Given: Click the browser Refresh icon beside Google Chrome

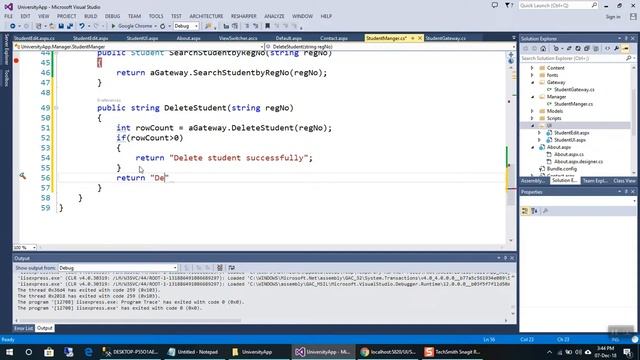Looking at the screenshot, I should [x=162, y=26].
